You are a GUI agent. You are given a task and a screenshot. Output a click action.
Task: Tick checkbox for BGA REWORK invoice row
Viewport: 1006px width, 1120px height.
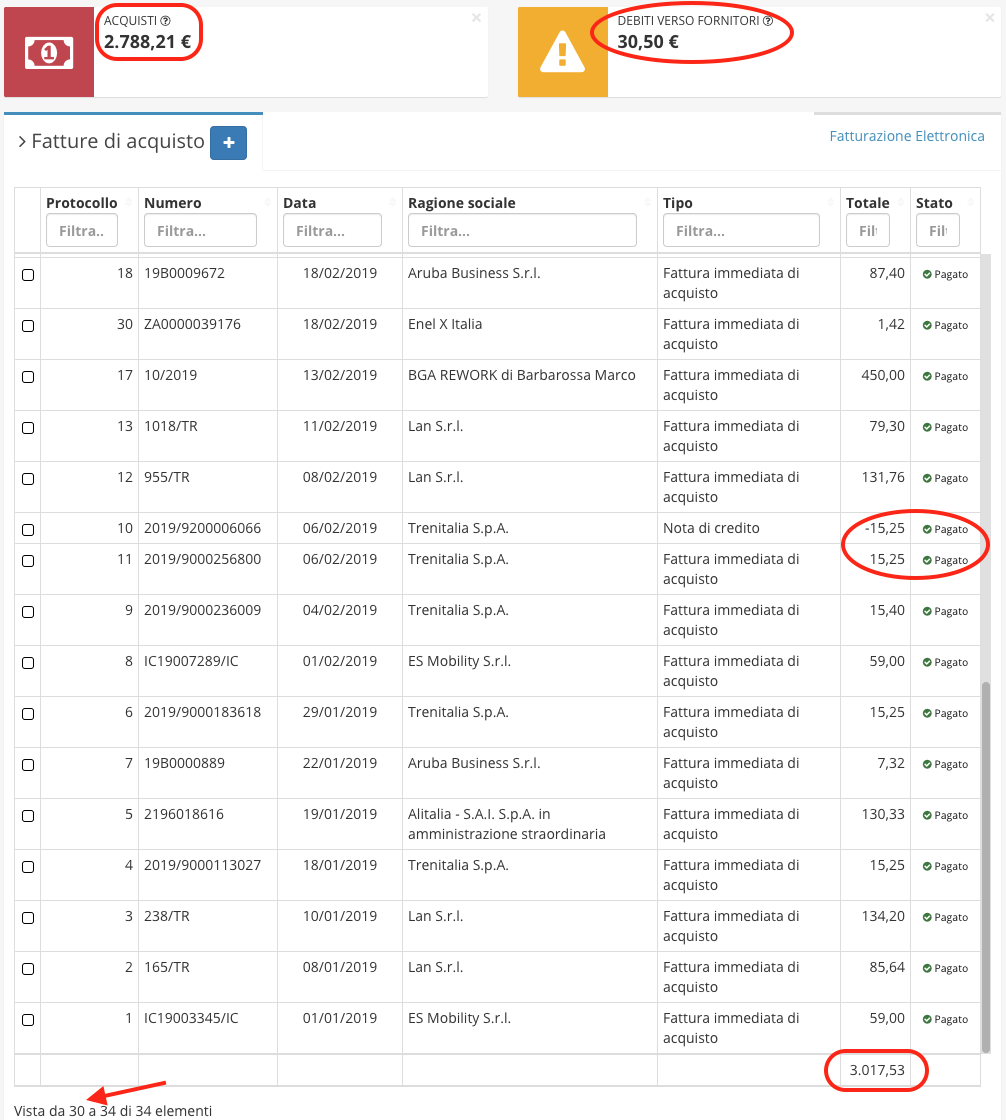point(28,377)
